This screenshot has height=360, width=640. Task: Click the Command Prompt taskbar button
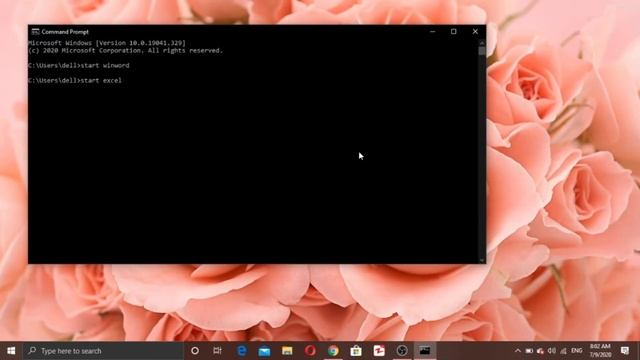tap(425, 351)
